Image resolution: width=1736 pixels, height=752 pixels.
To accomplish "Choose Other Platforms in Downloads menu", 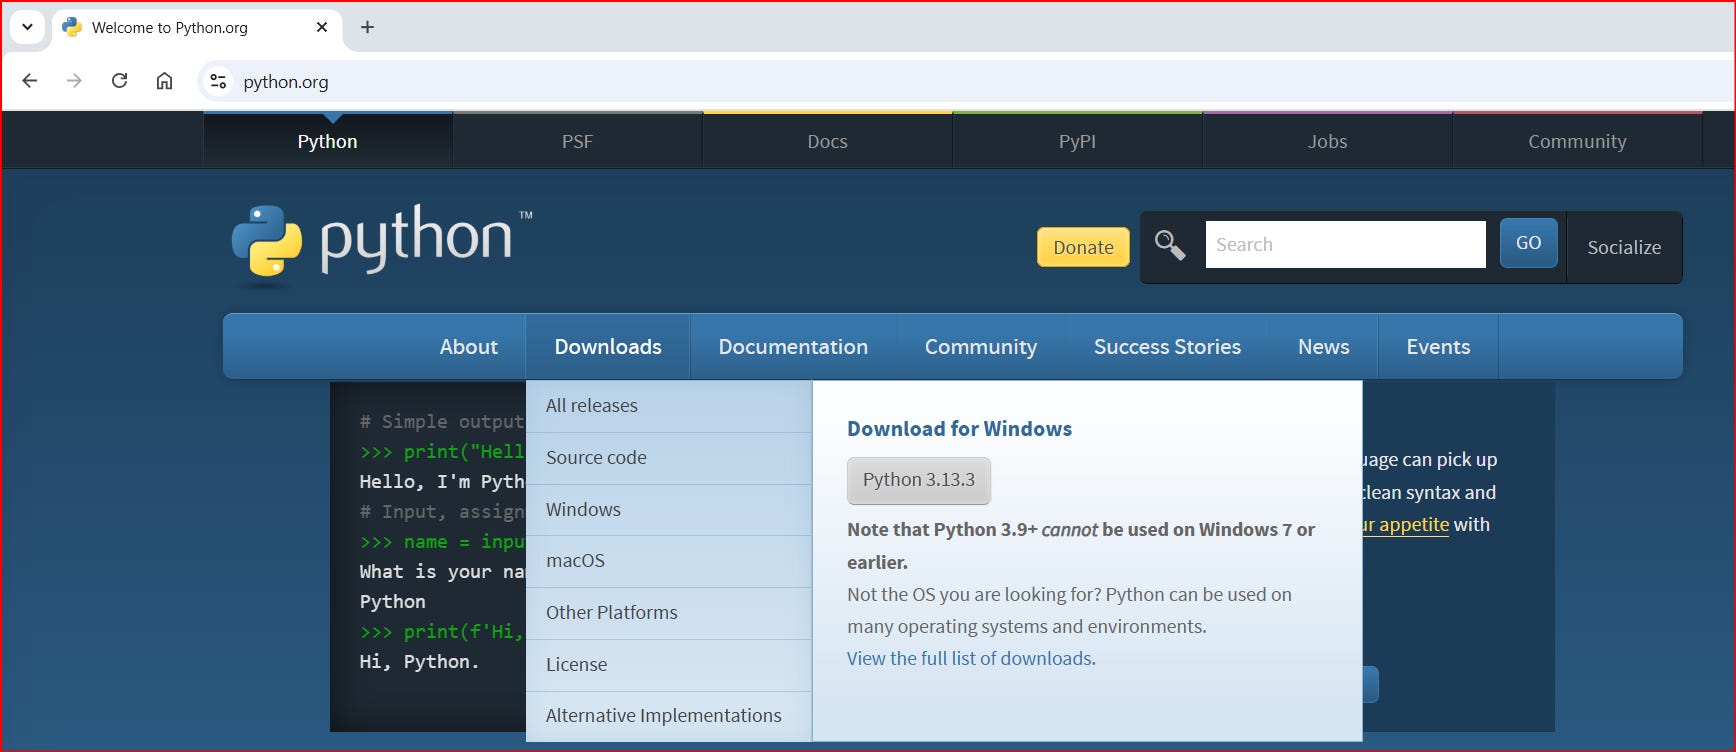I will click(669, 613).
